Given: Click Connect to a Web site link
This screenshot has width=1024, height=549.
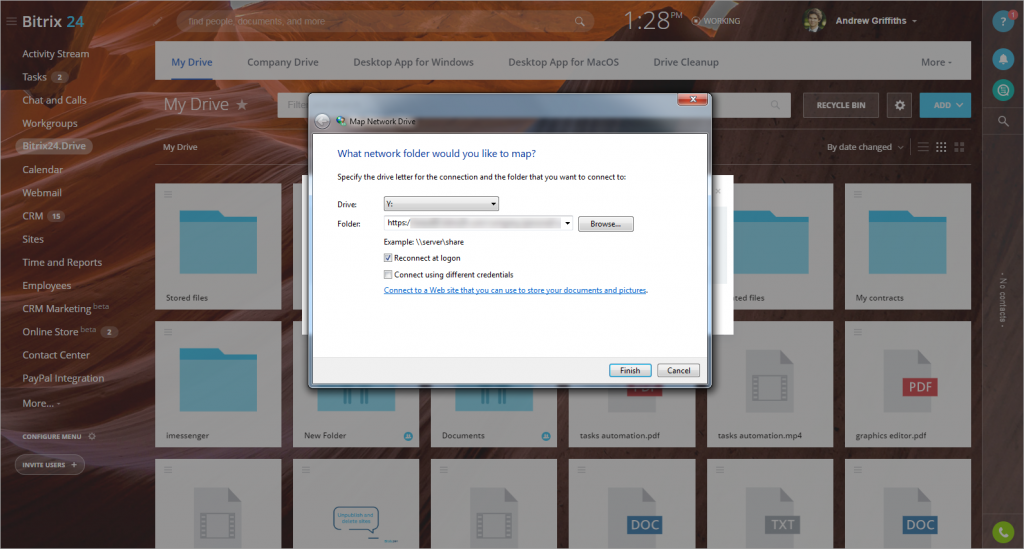Looking at the screenshot, I should tap(515, 290).
